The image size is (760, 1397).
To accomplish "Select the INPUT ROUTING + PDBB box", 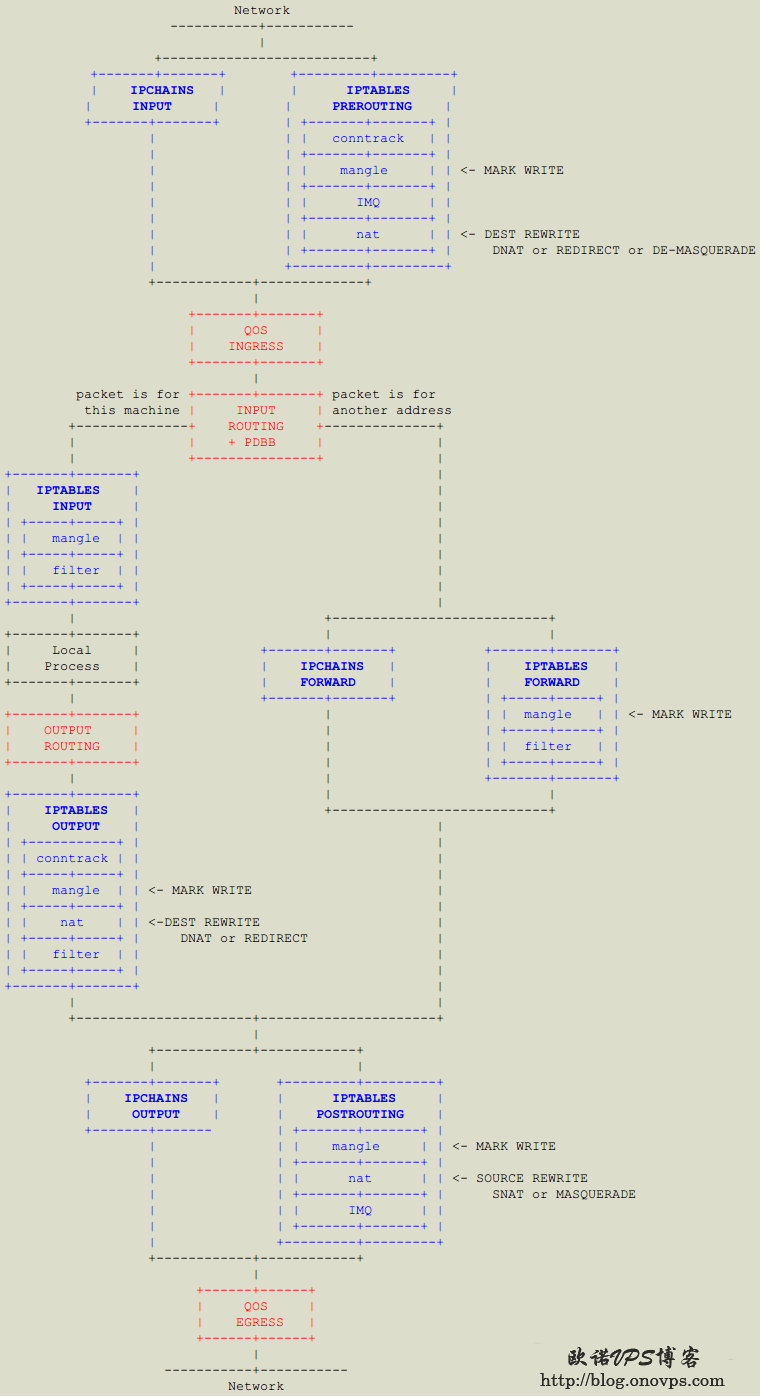I will point(256,426).
